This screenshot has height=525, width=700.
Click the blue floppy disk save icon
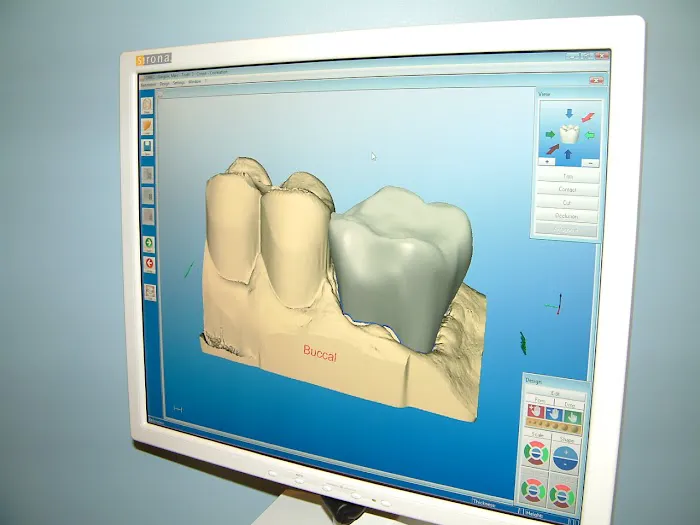pos(147,147)
